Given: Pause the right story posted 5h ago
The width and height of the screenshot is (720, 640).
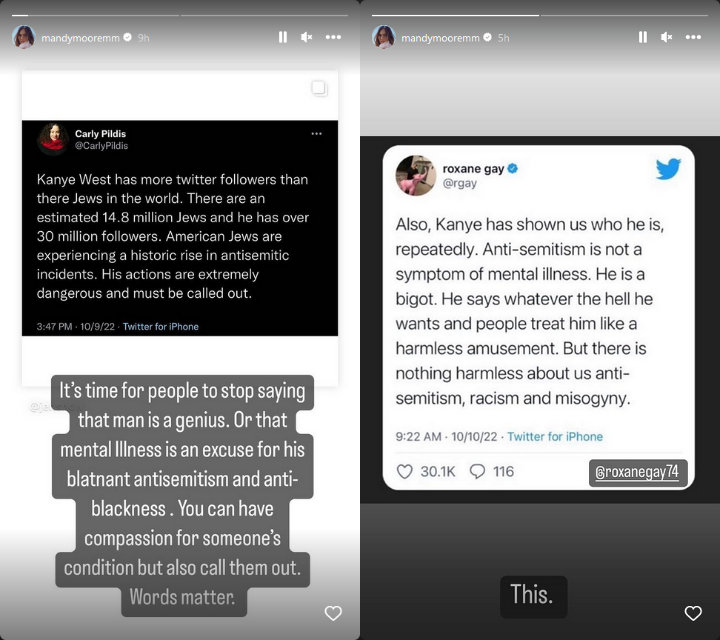Looking at the screenshot, I should pos(643,37).
